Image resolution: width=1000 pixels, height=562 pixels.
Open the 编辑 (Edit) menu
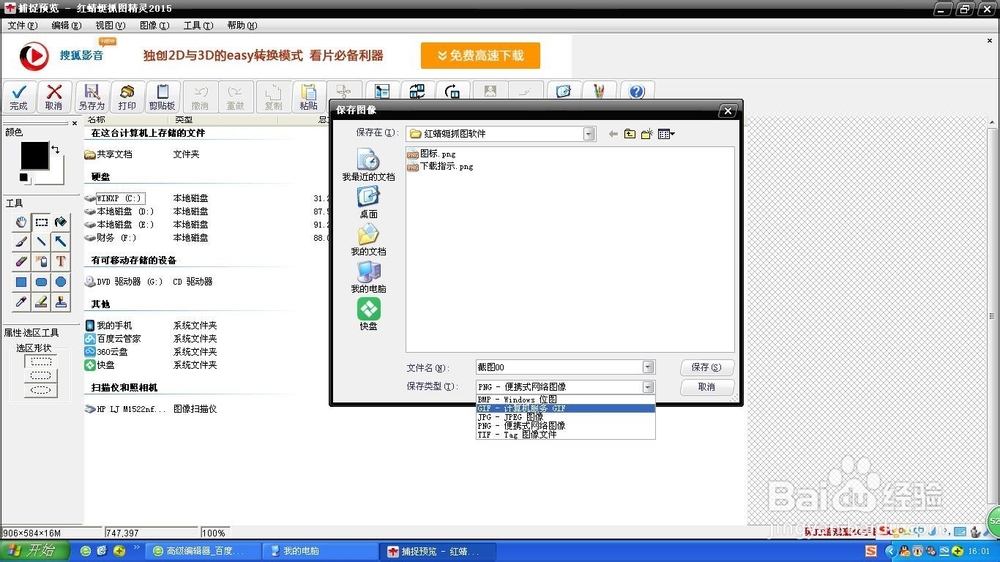66,26
